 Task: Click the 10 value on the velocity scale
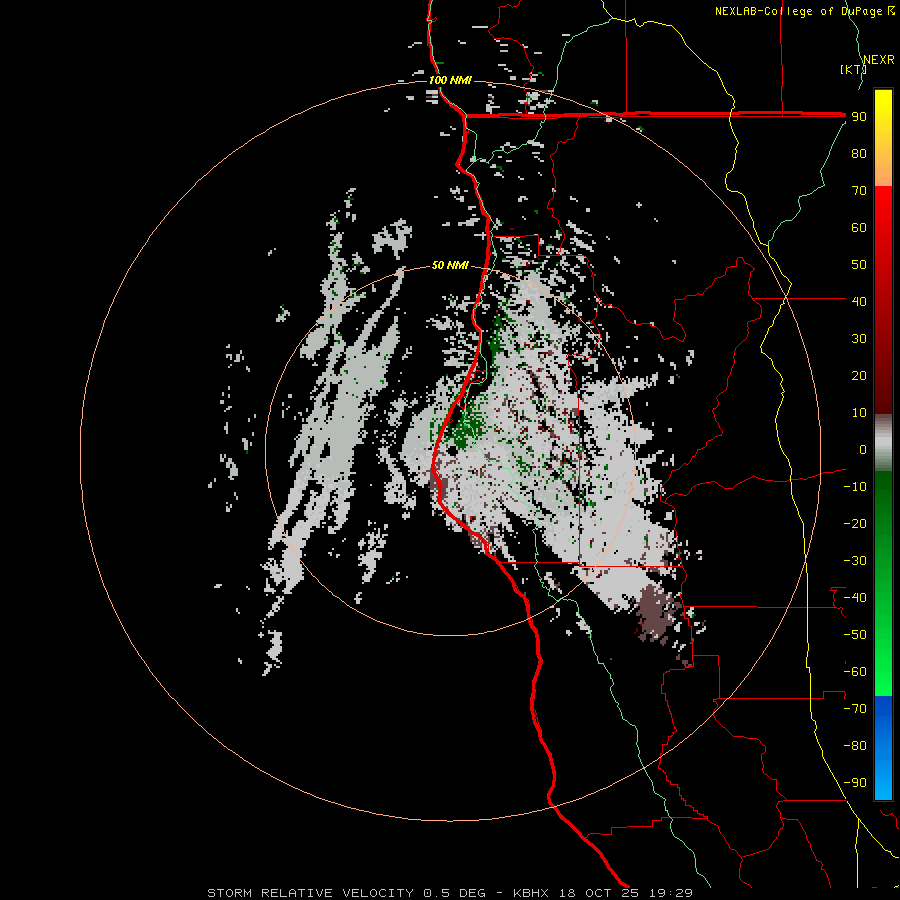859,413
